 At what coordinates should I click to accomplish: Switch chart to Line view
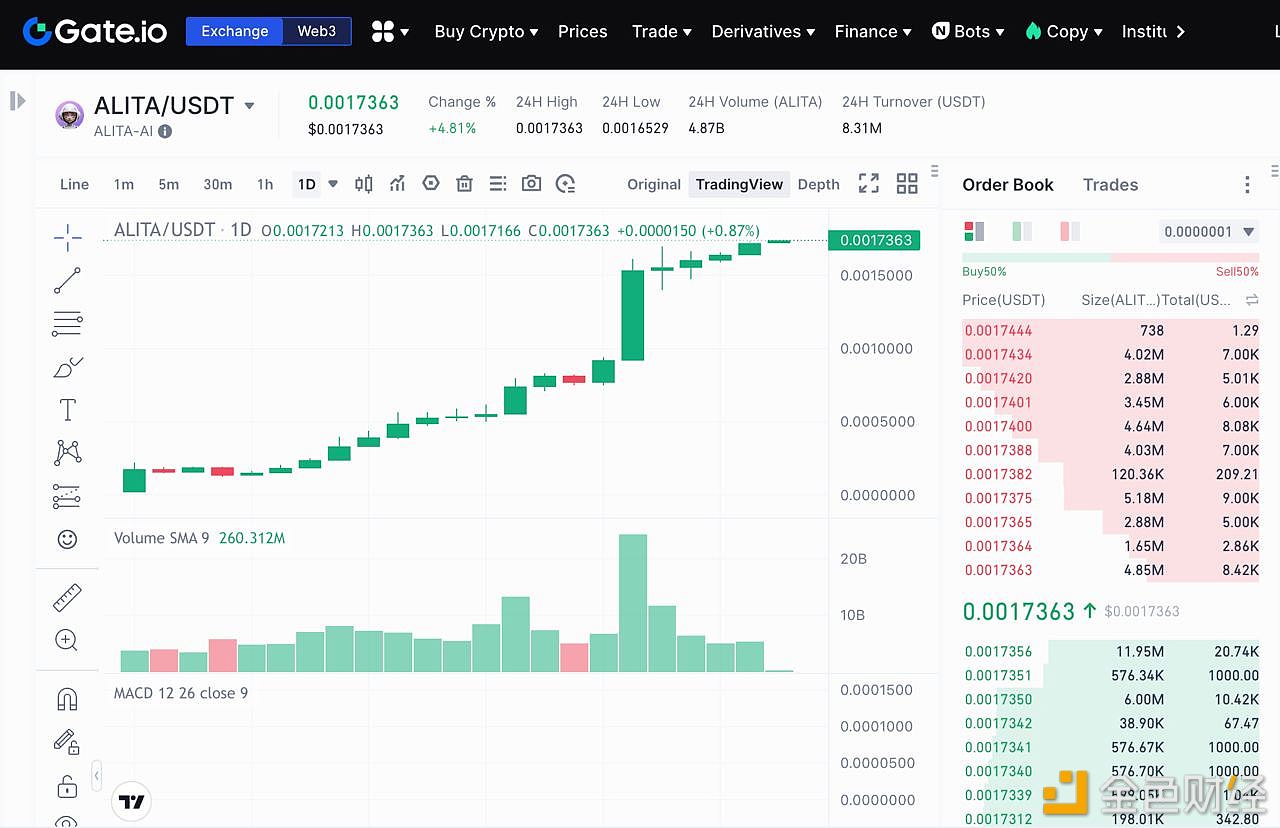tap(74, 184)
